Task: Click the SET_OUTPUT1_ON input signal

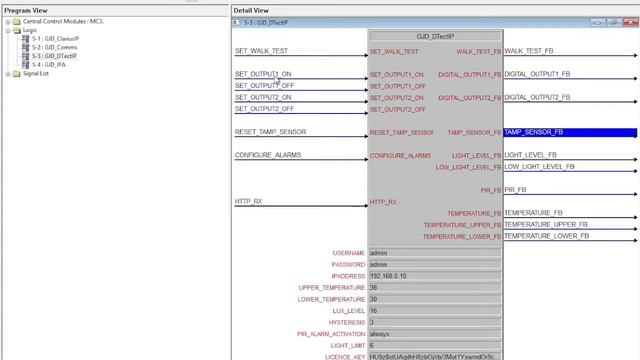Action: [x=263, y=74]
